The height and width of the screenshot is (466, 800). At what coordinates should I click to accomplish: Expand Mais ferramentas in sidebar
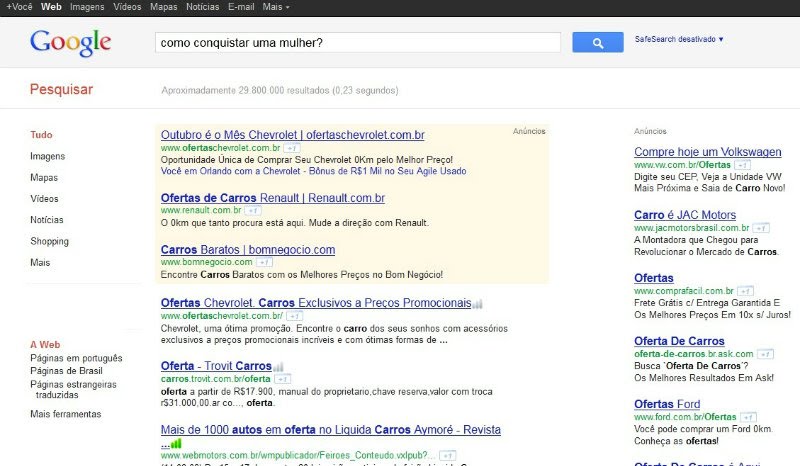click(x=66, y=414)
